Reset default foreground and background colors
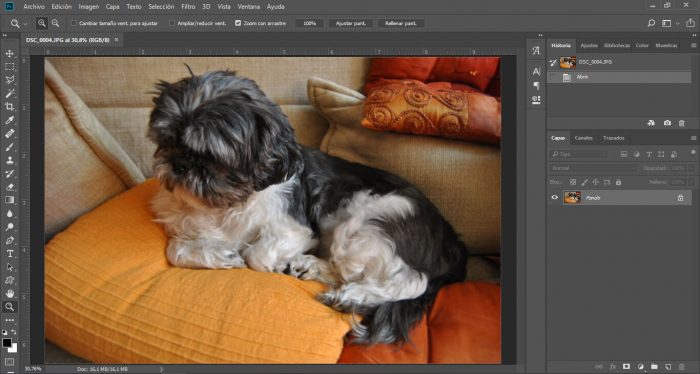The width and height of the screenshot is (700, 374). tap(5, 332)
